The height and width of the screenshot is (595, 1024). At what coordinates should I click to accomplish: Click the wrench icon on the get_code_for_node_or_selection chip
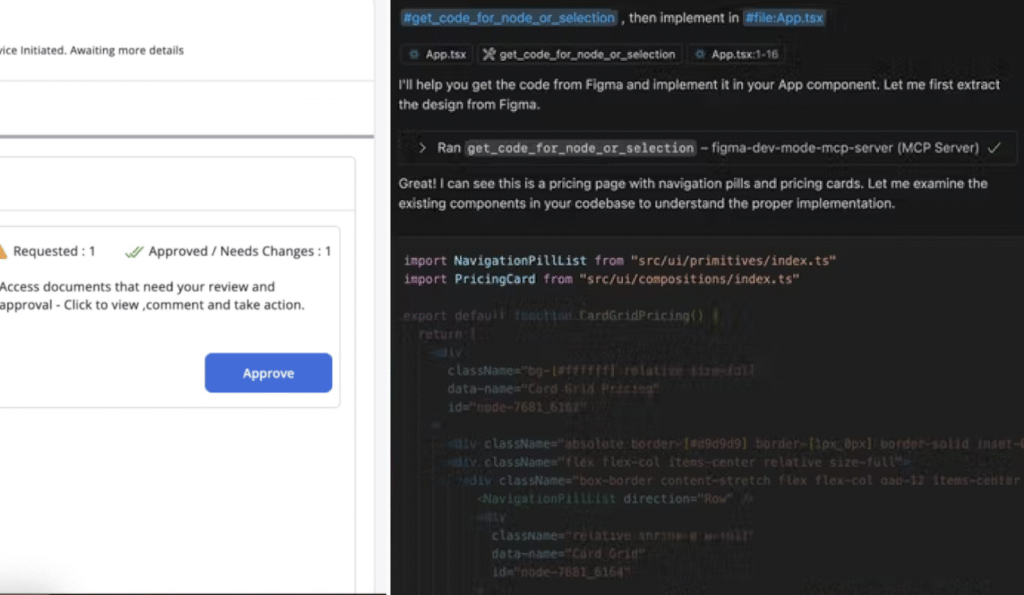point(488,54)
